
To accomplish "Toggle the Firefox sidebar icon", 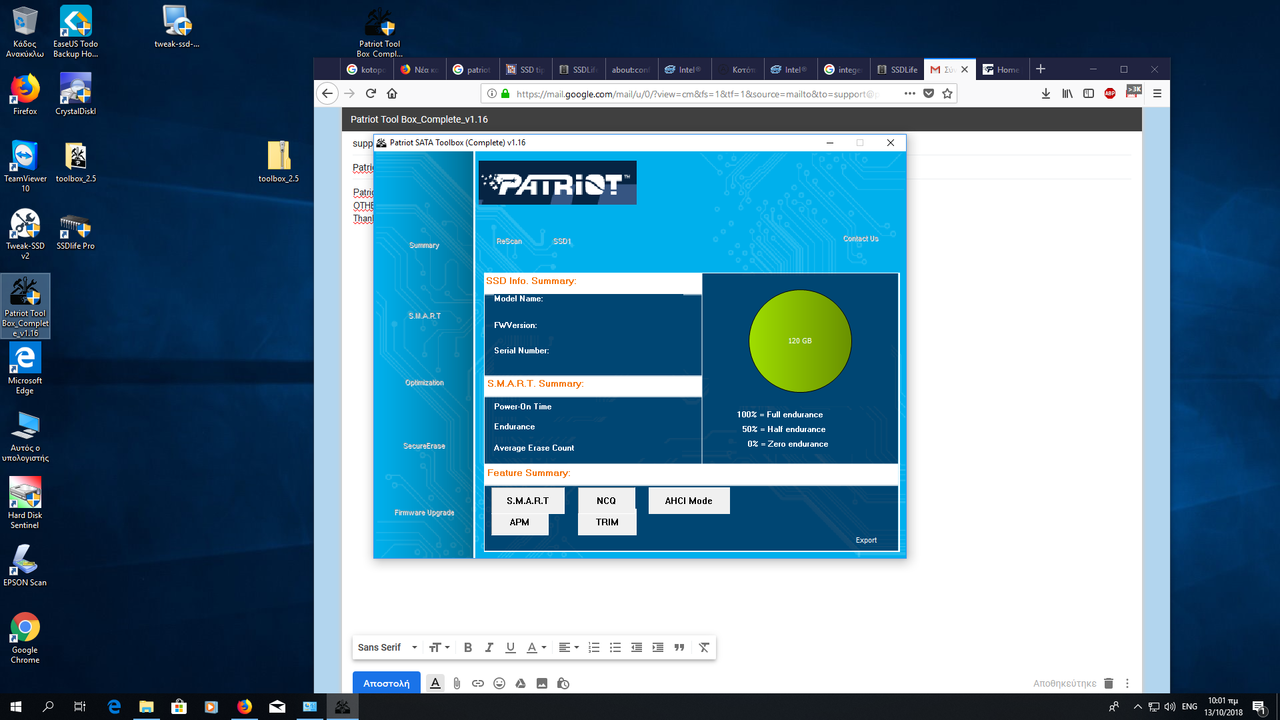I will pyautogui.click(x=1088, y=93).
